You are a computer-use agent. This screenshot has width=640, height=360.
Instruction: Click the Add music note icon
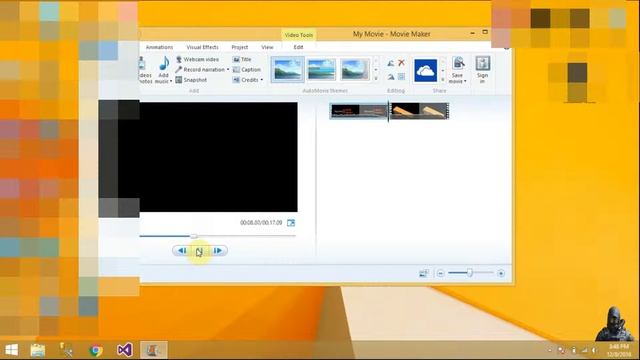tap(164, 63)
